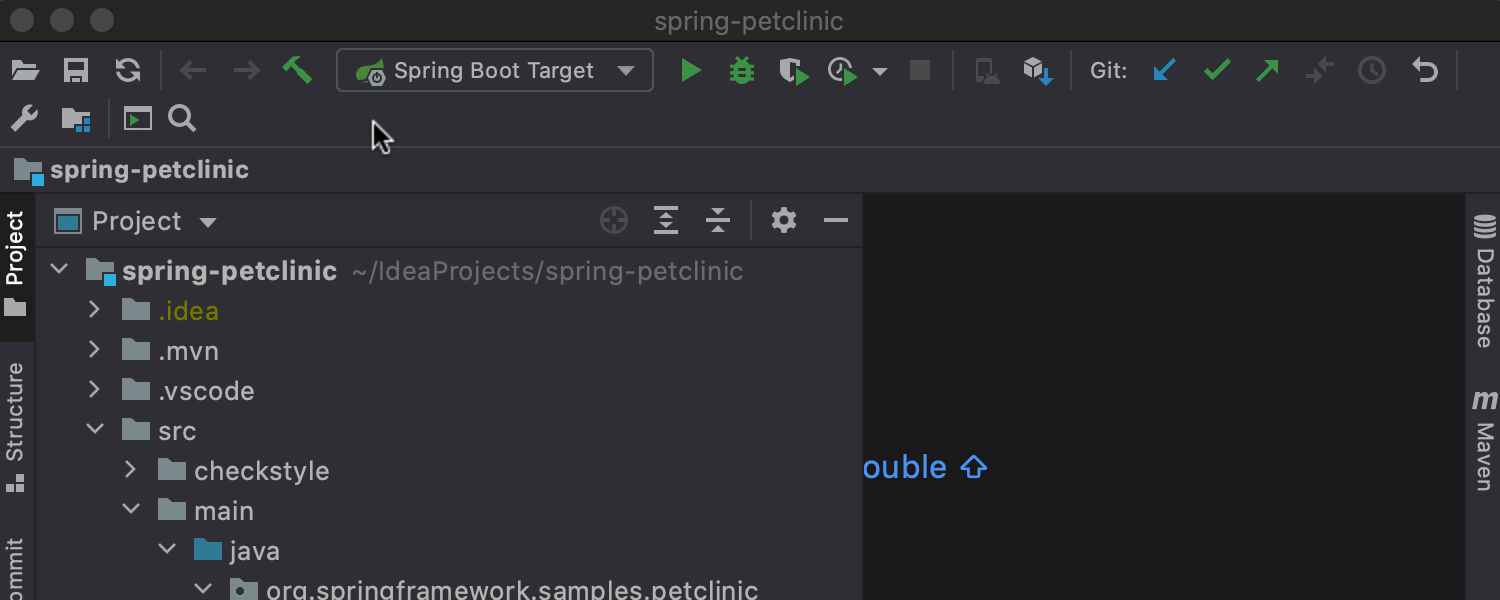Viewport: 1500px width, 600px height.
Task: Collapse the main folder chevron
Action: coord(131,509)
